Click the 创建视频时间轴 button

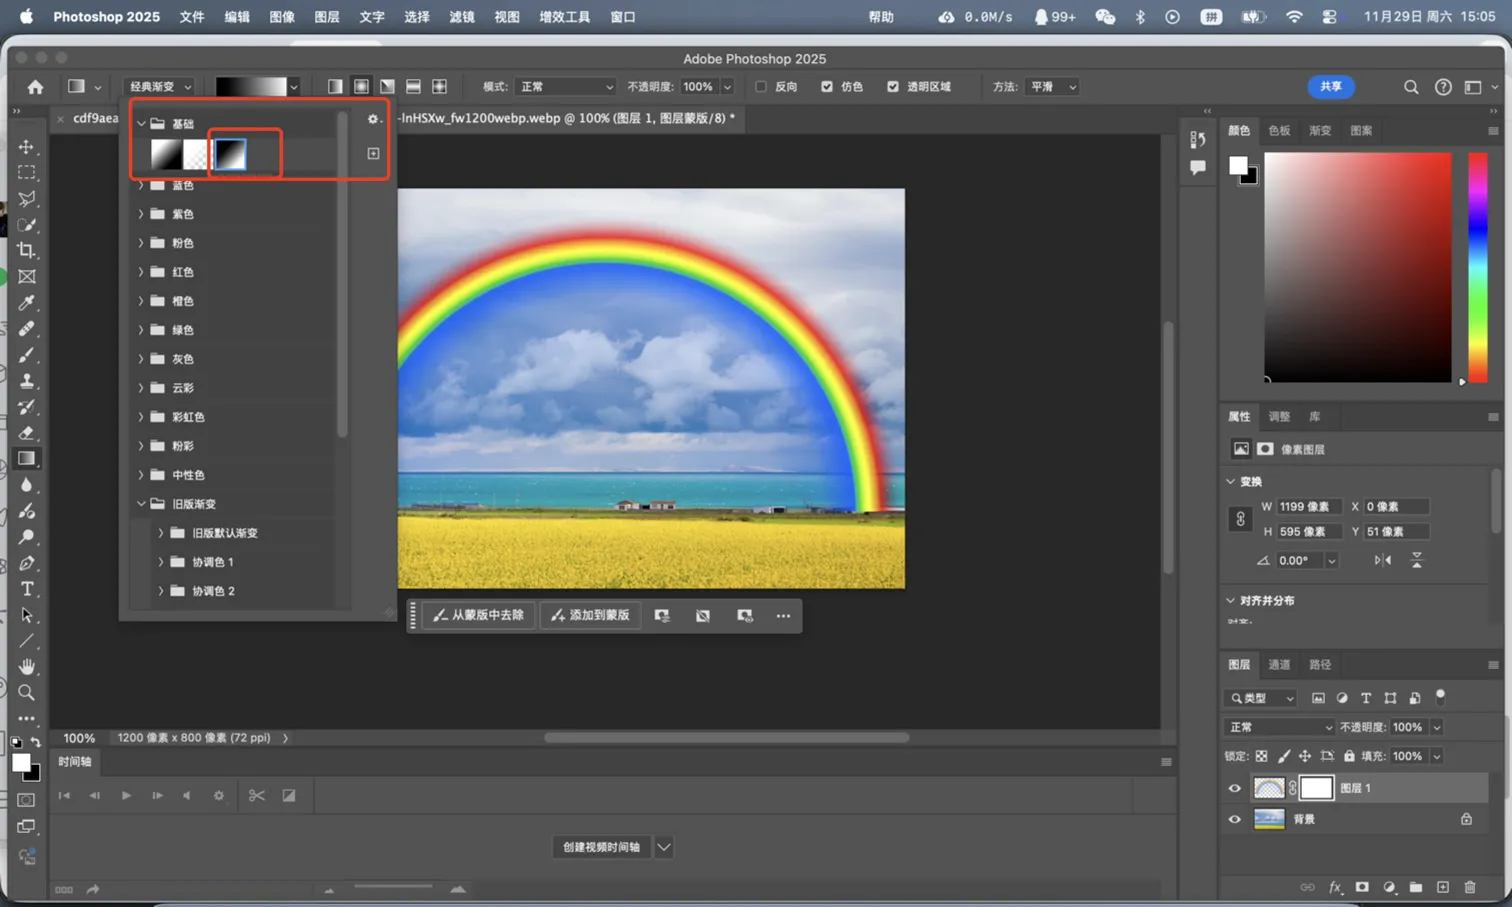coord(601,847)
